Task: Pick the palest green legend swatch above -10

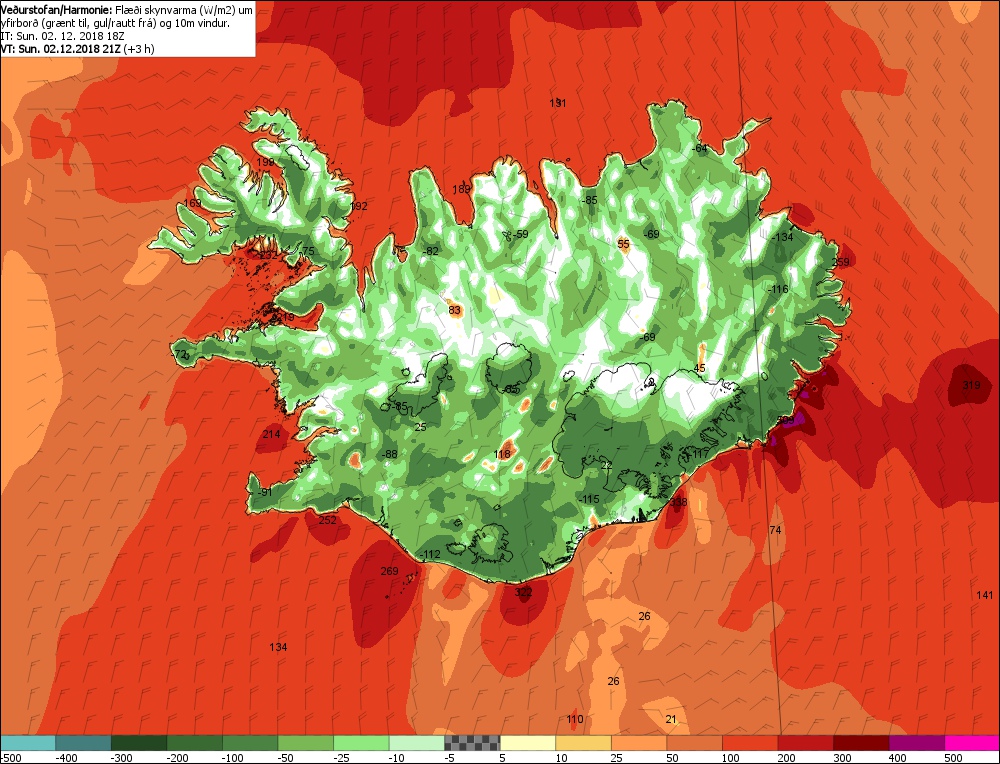Action: [416, 742]
